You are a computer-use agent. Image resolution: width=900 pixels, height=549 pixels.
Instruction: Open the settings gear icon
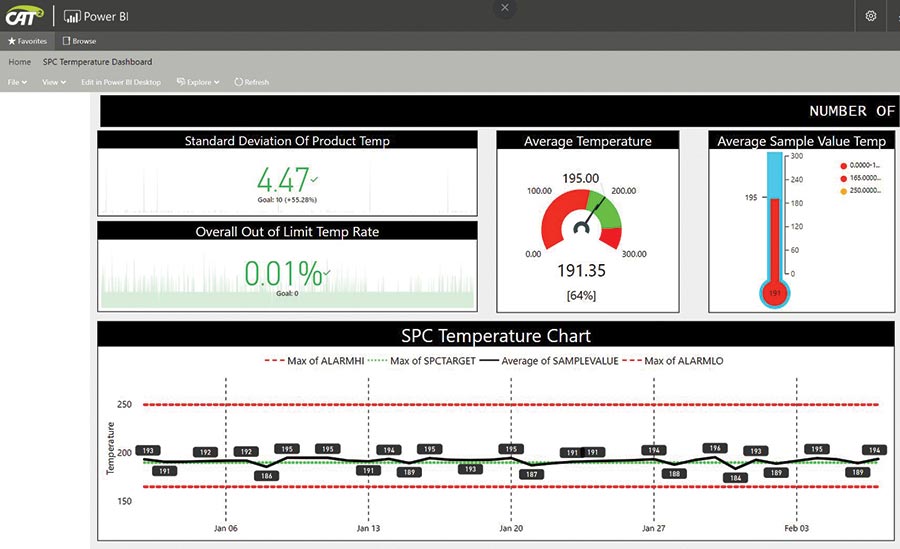[871, 16]
